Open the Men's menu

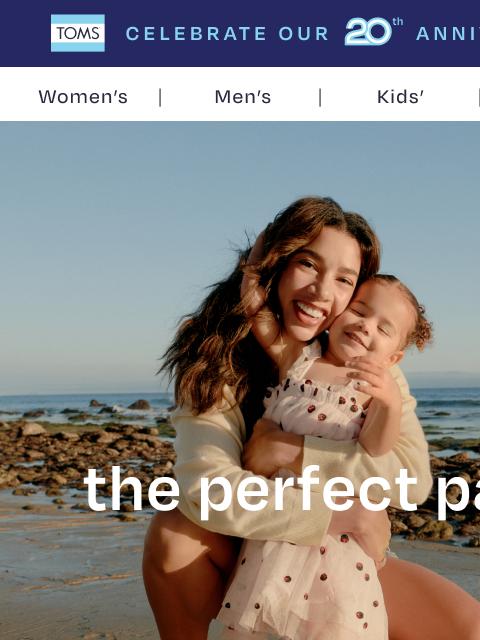[243, 97]
